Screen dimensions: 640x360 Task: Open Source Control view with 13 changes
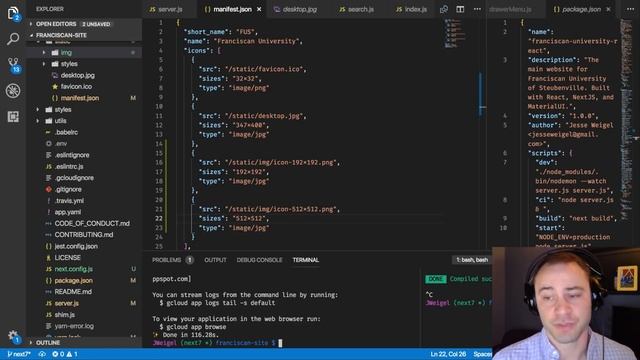13,65
